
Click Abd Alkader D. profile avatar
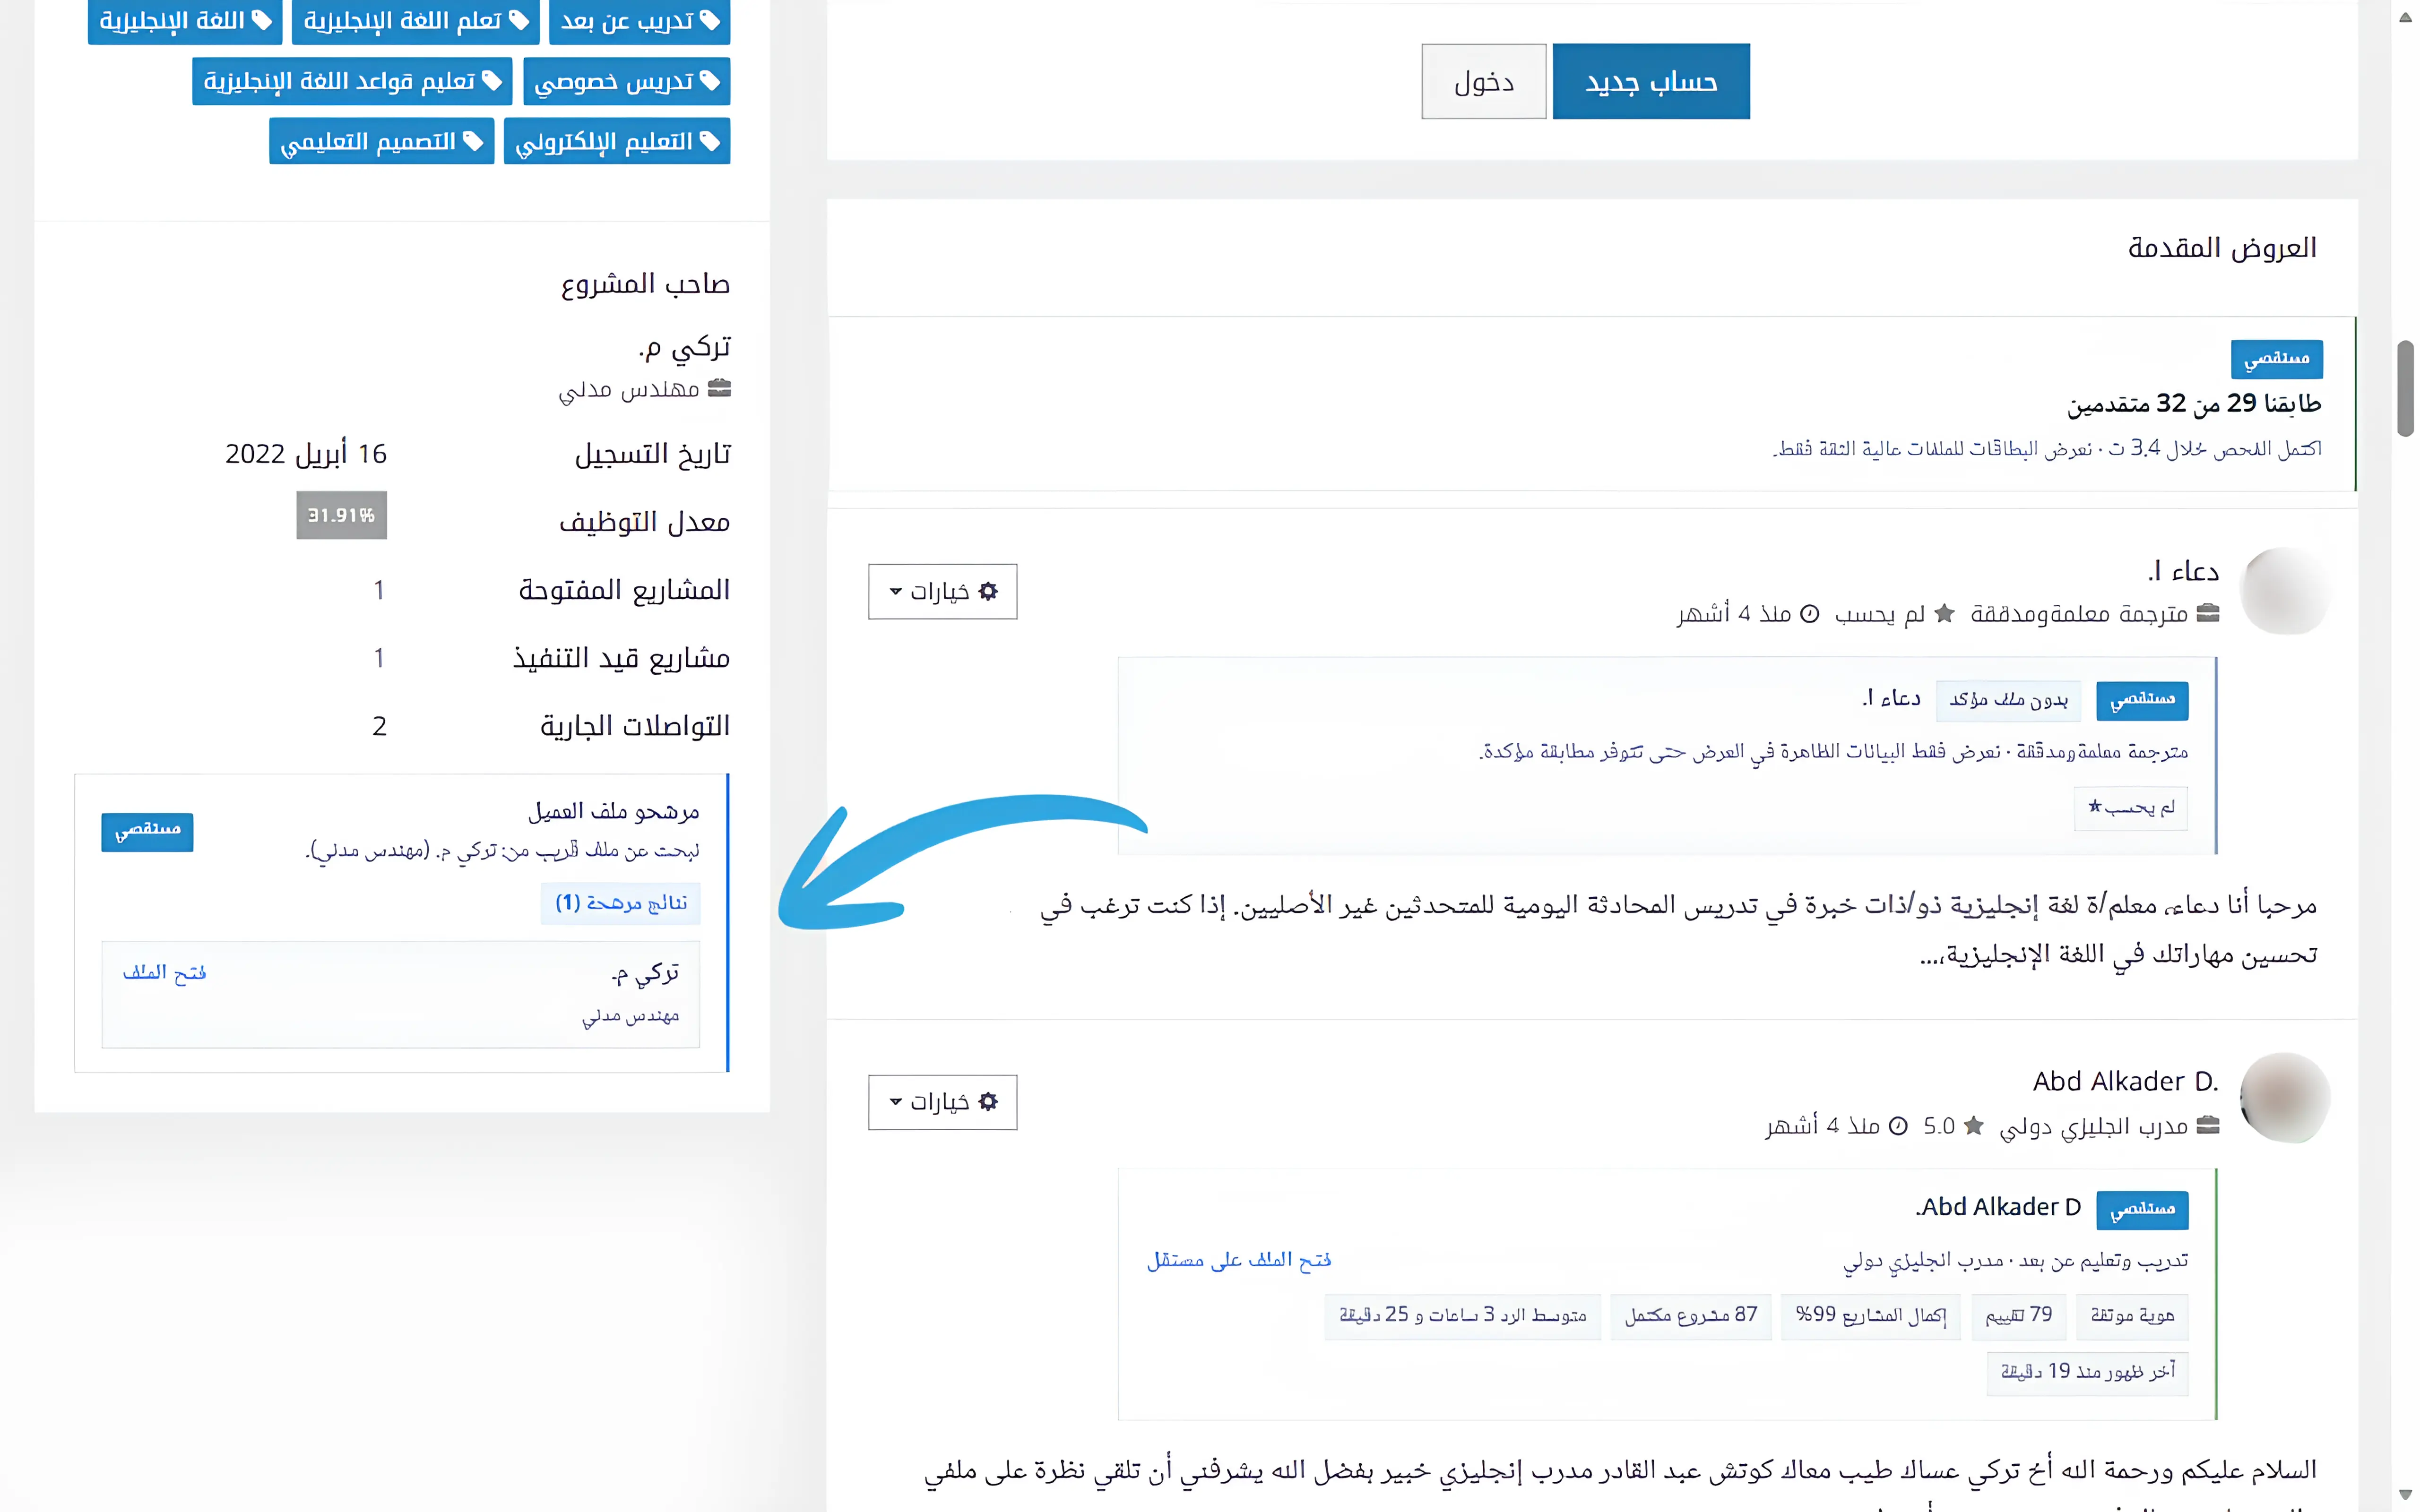pos(2285,1098)
